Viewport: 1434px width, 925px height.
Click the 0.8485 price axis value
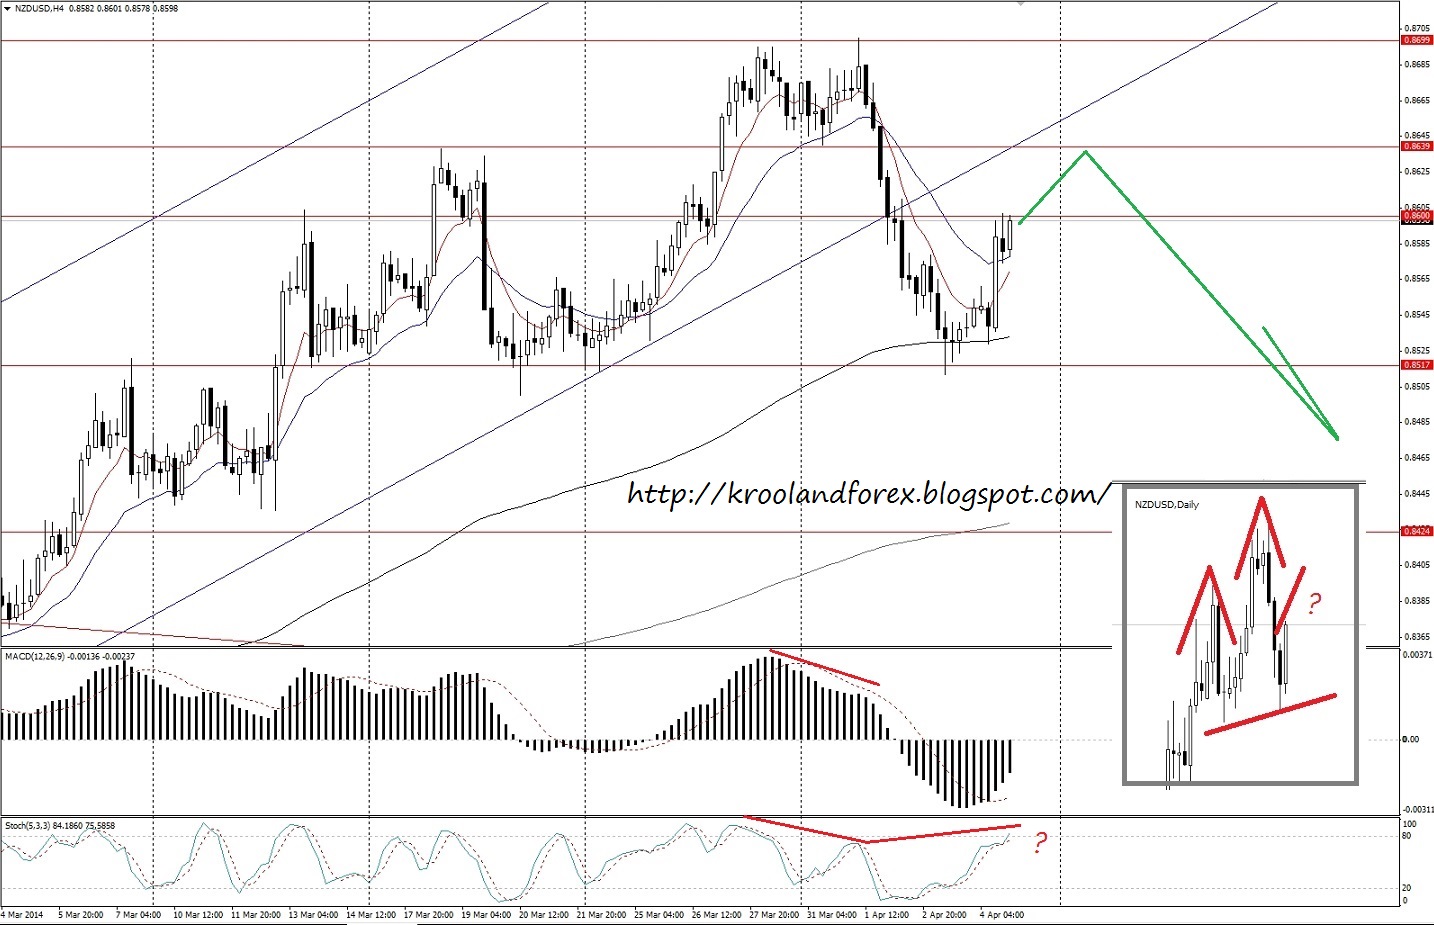point(1417,421)
